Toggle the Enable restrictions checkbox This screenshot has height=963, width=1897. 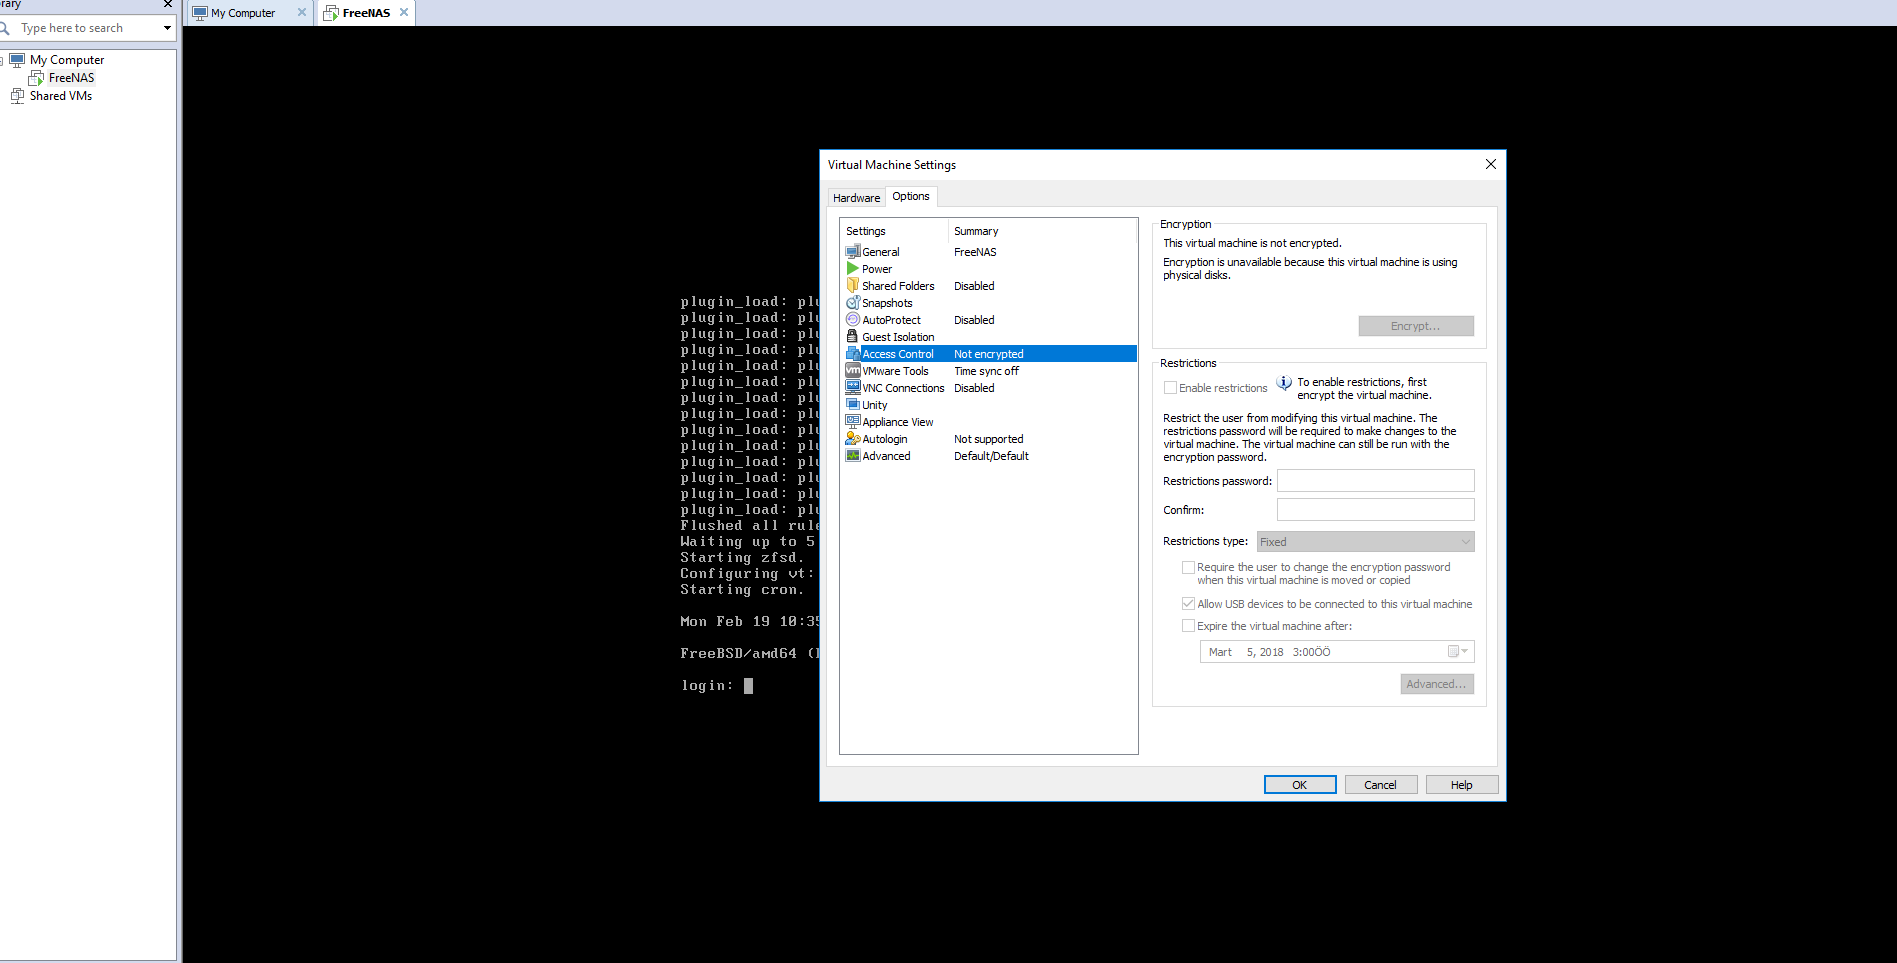tap(1170, 388)
